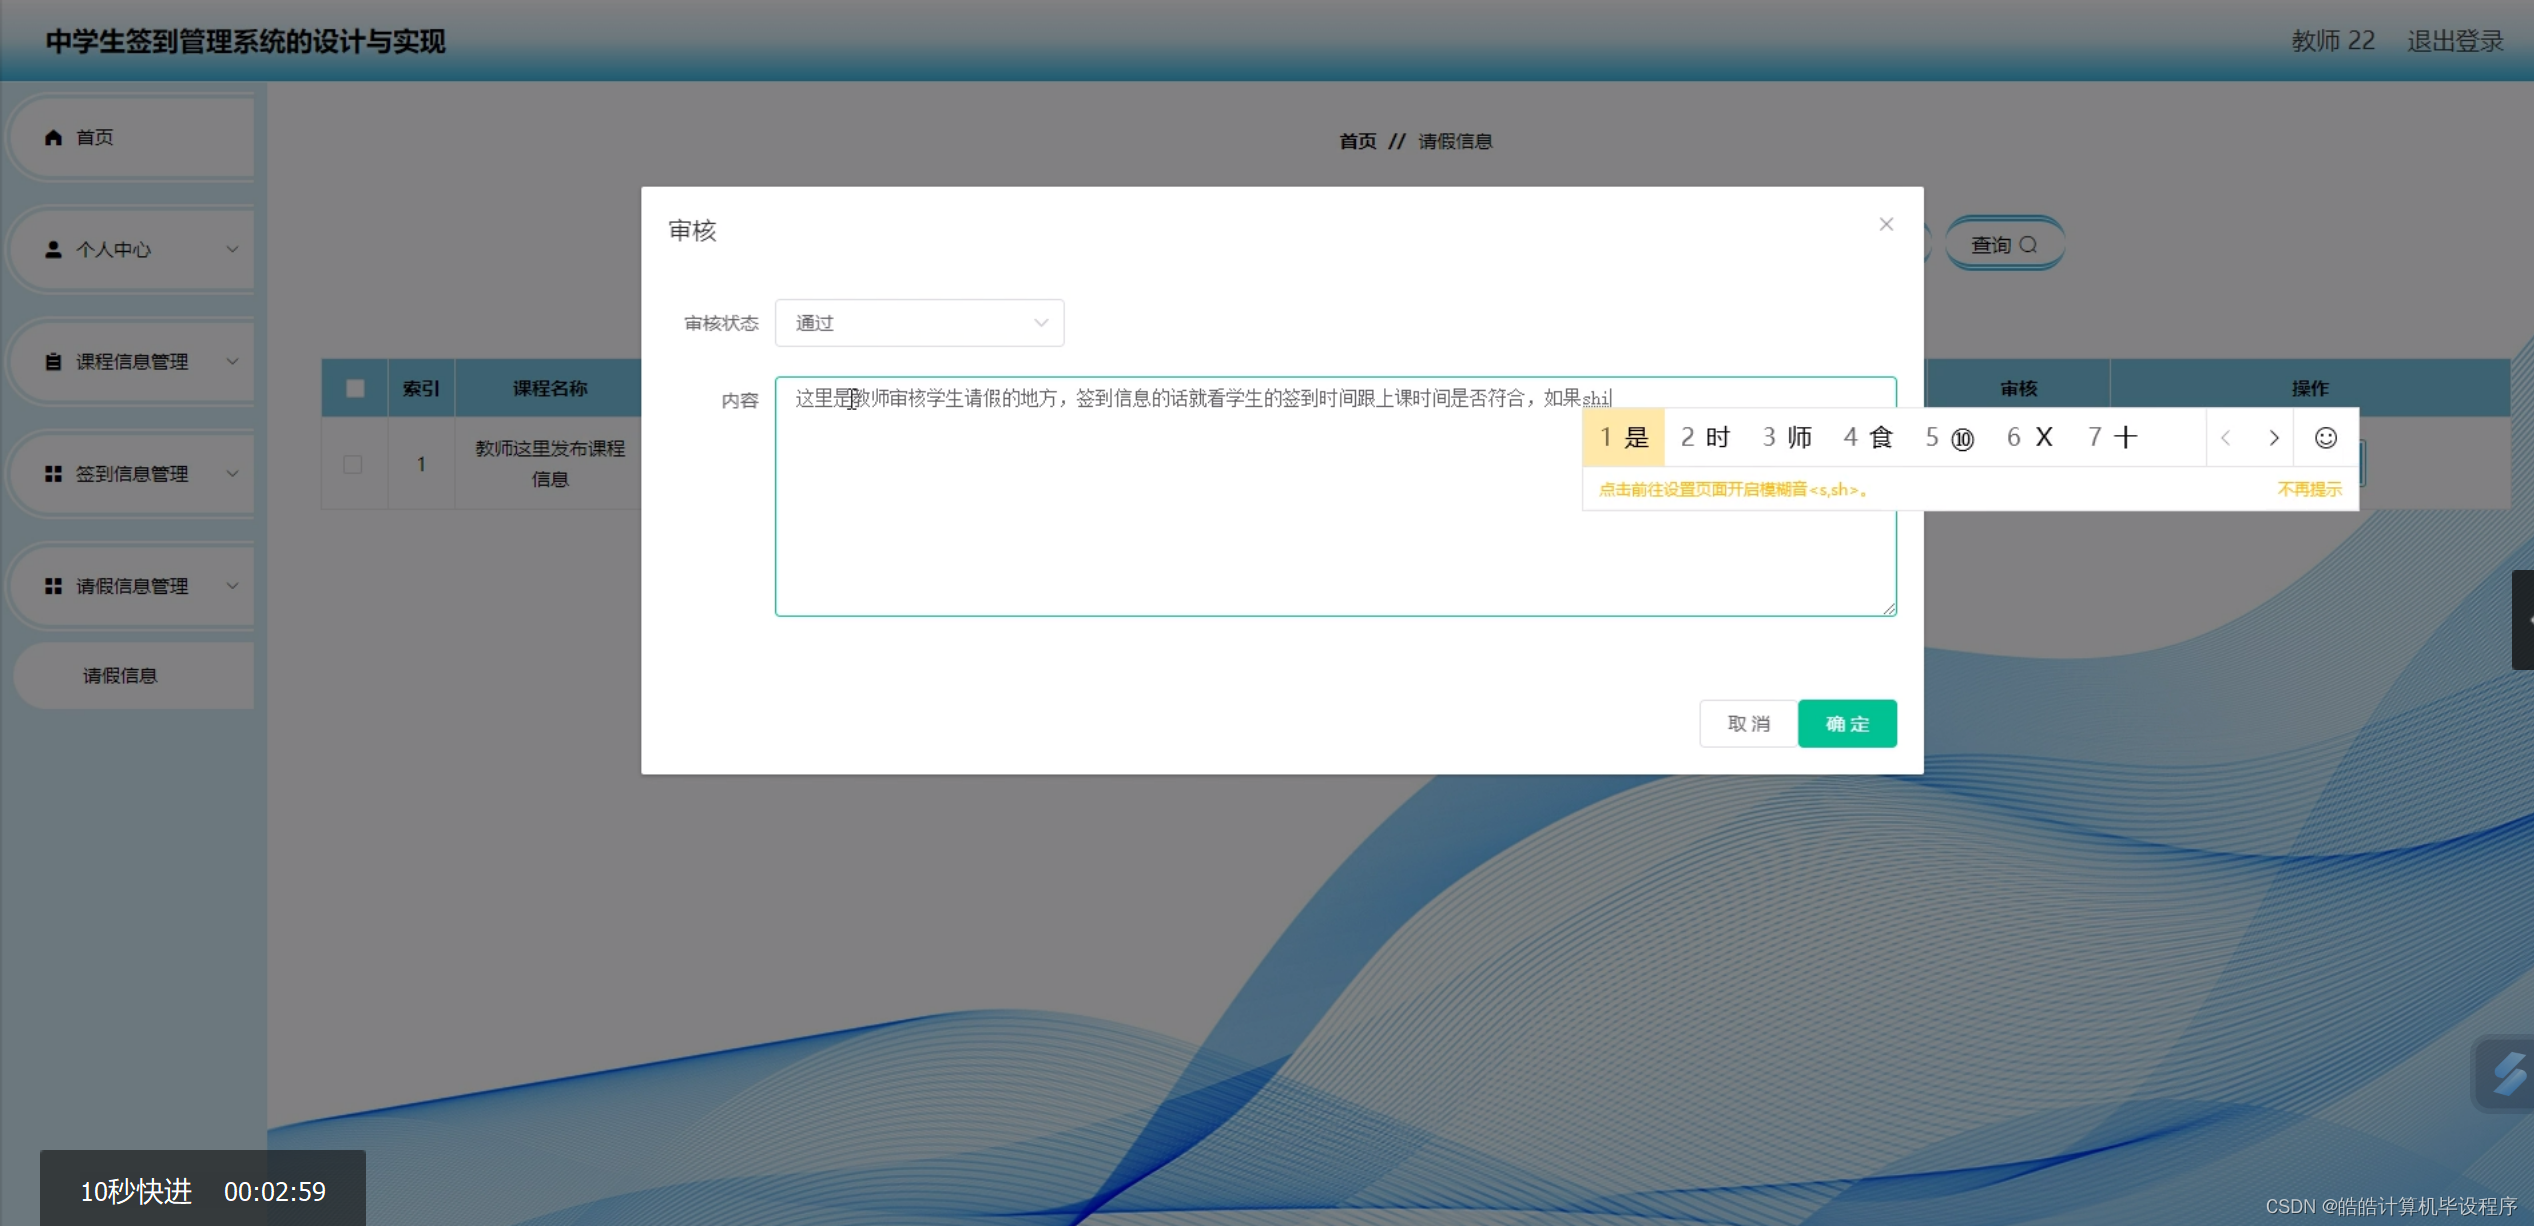Screen dimensions: 2534x1226
Task: Click the grid icon for 请假信息管理
Action: 54,586
